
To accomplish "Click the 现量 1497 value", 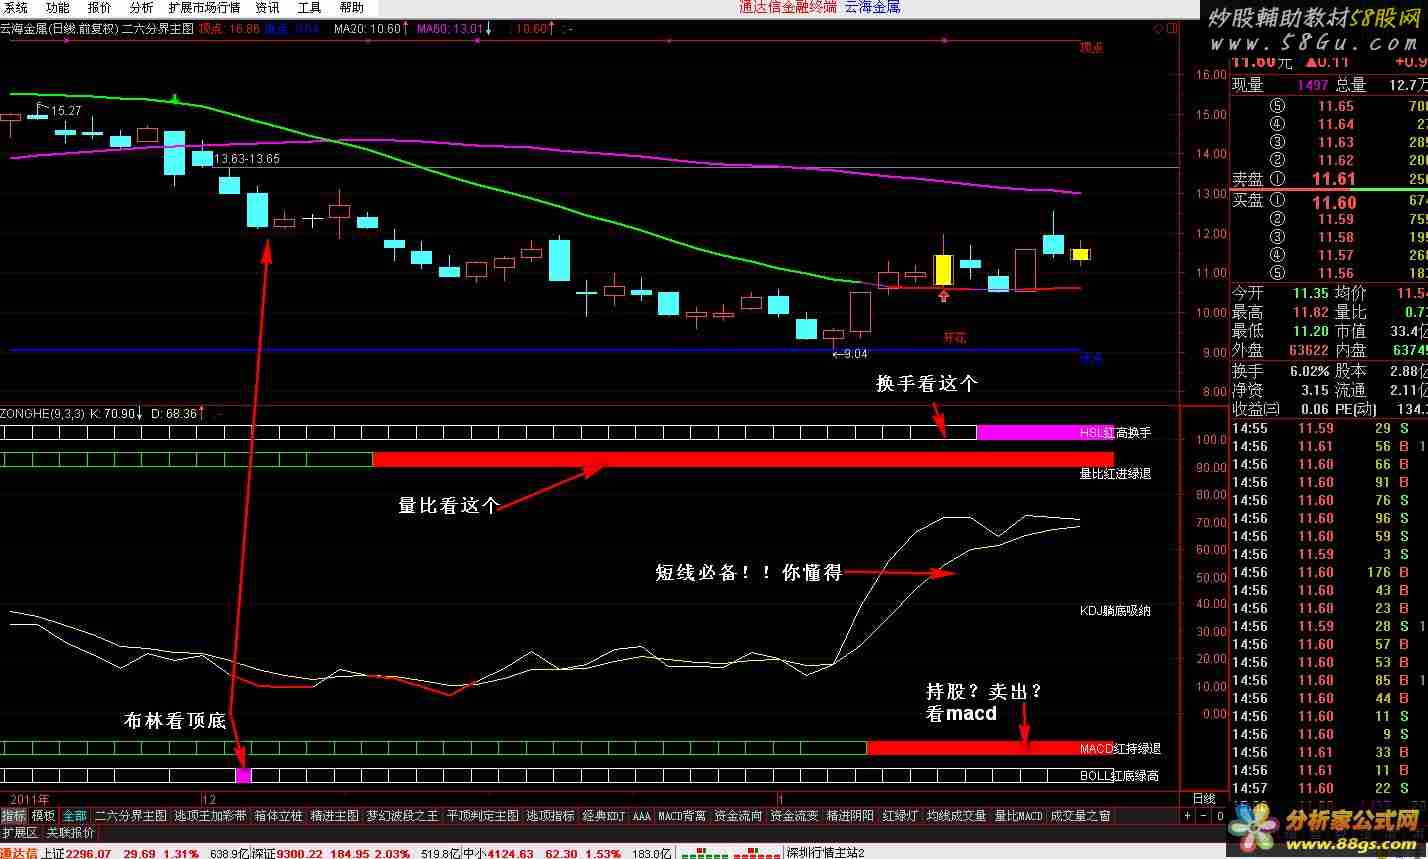I will [1313, 86].
